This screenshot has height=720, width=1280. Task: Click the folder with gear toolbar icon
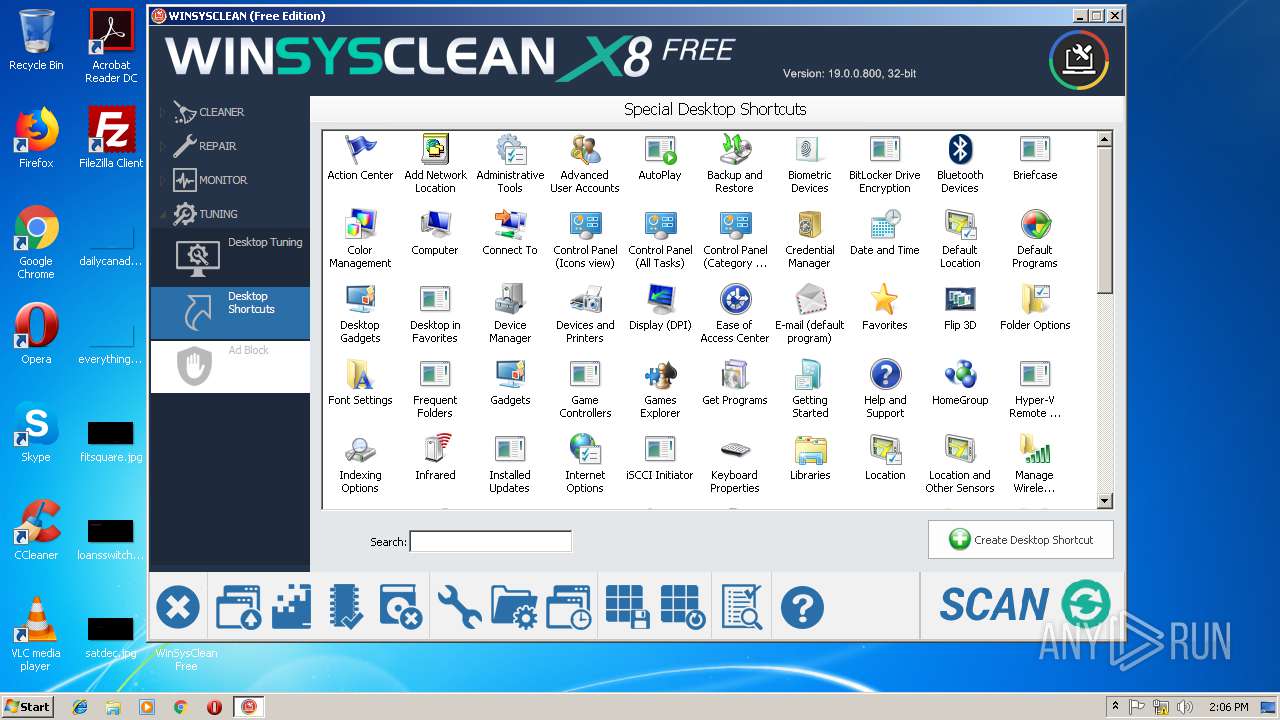tap(515, 607)
